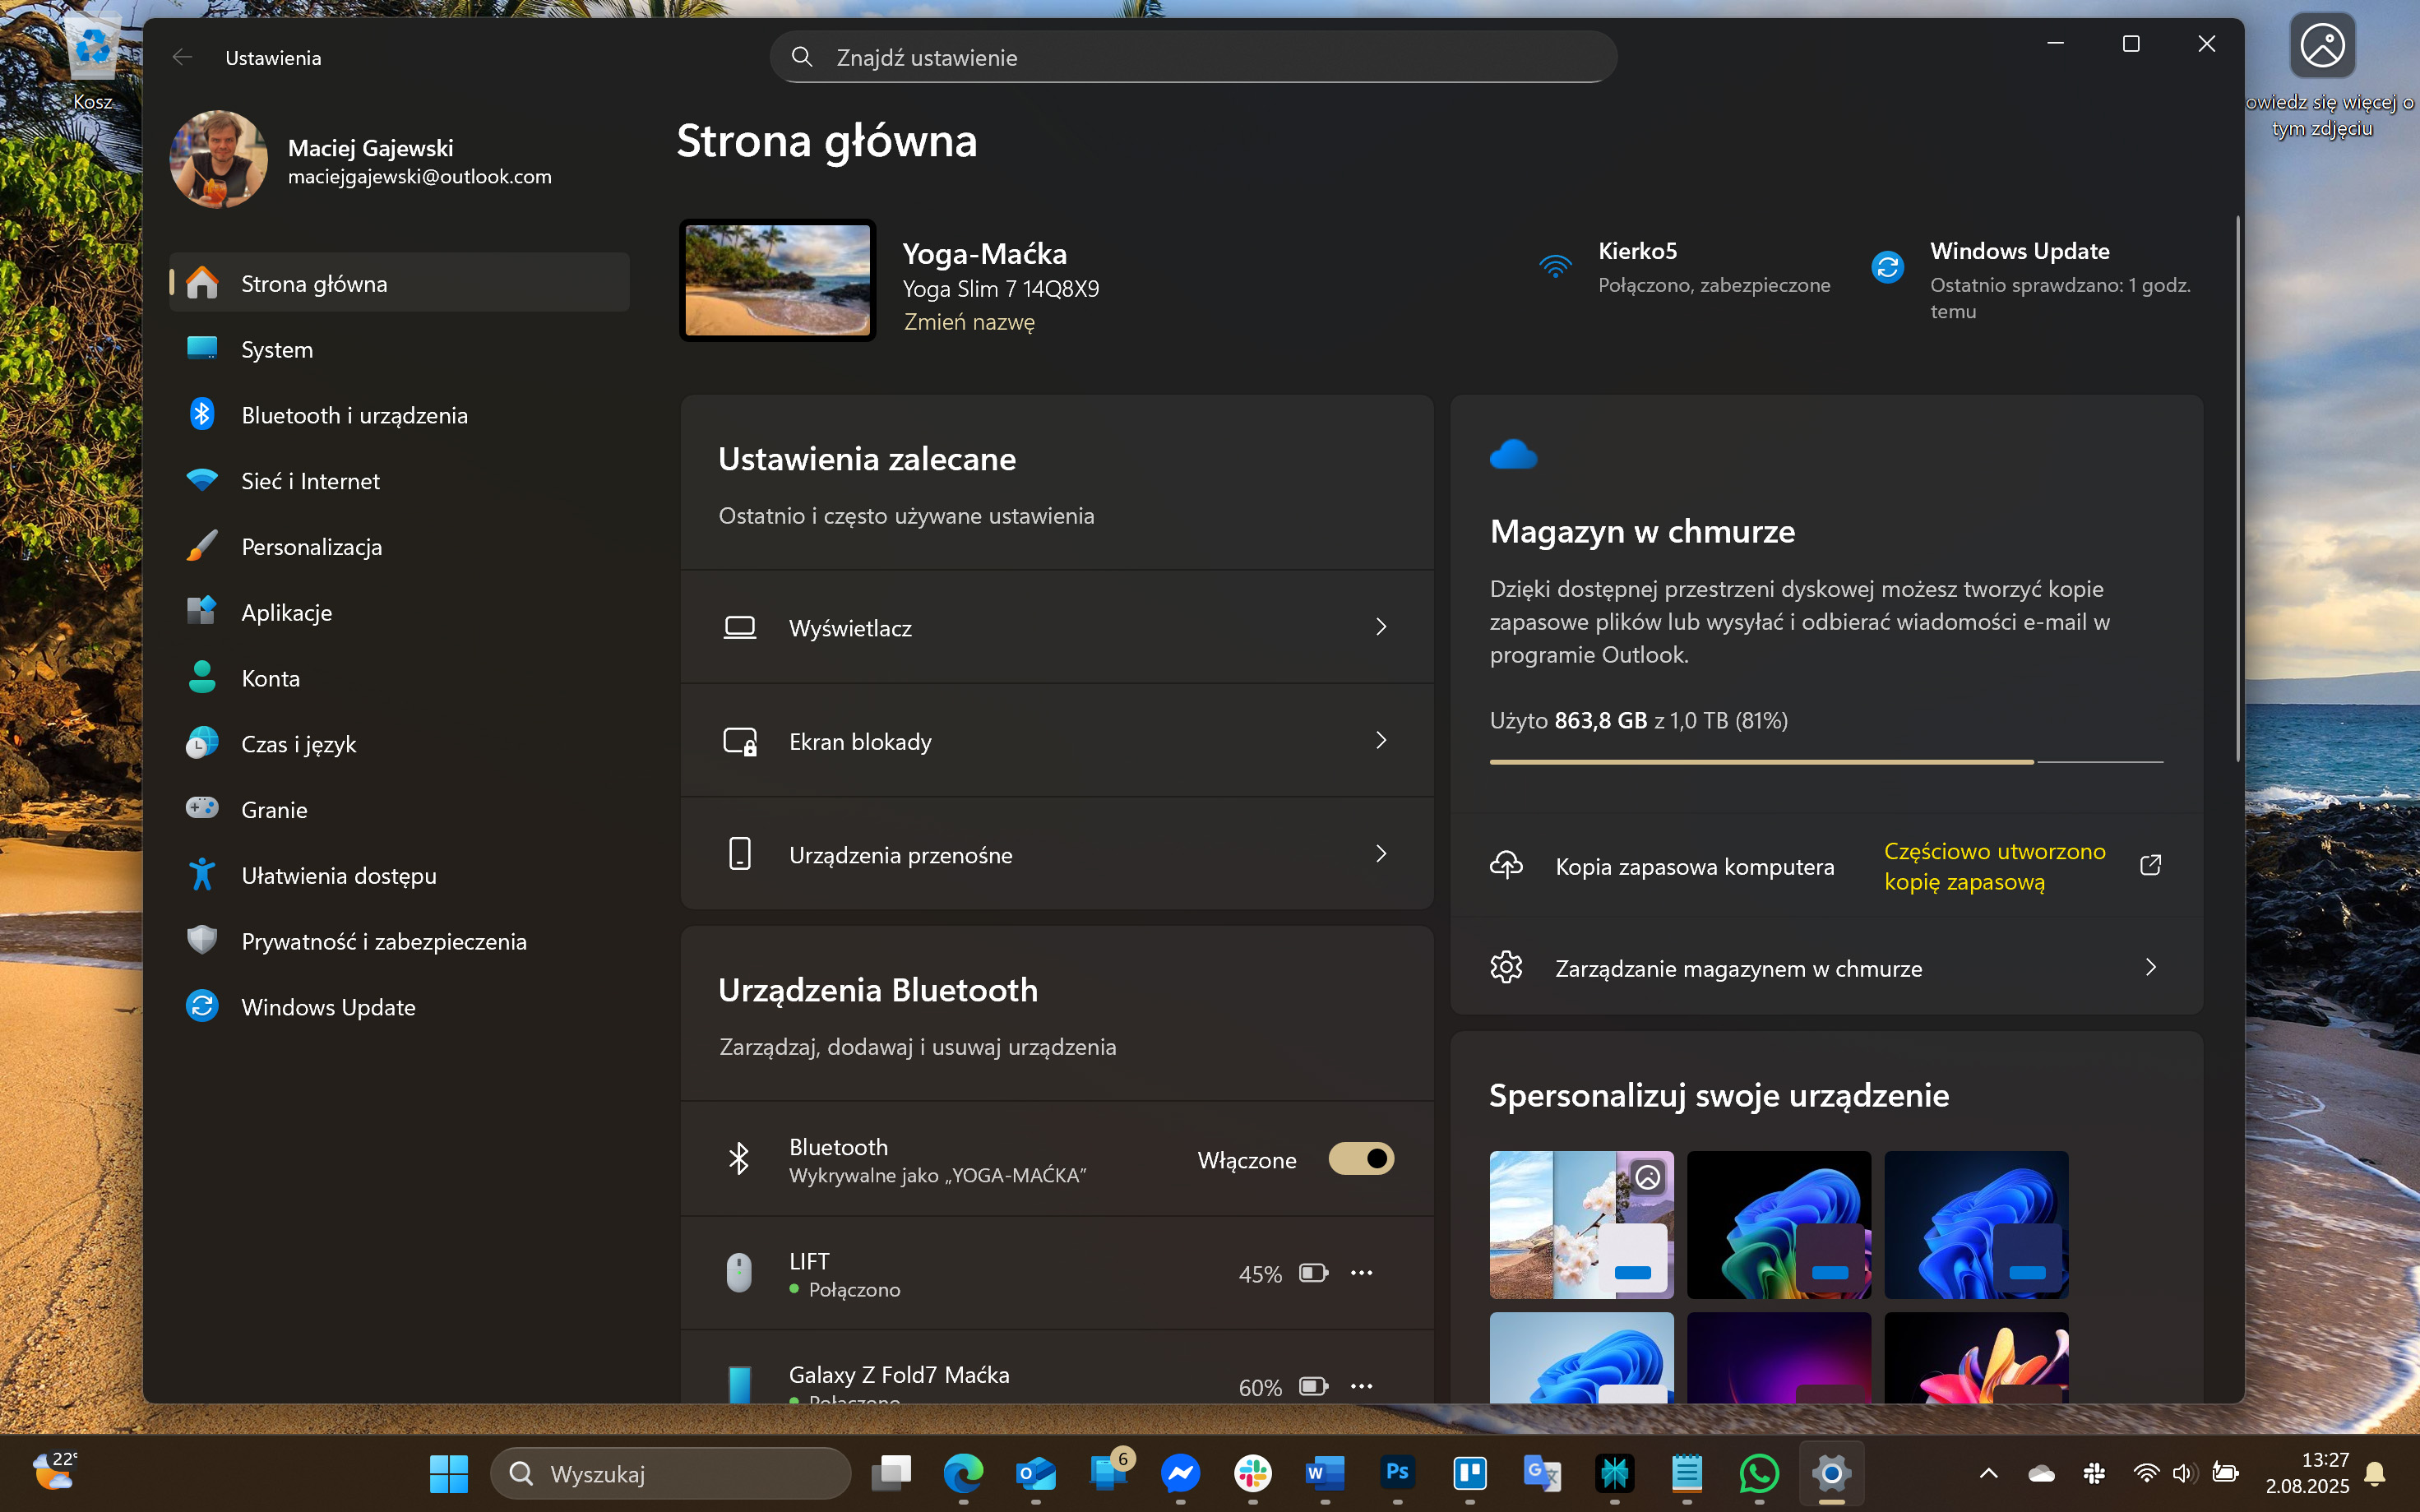The width and height of the screenshot is (2420, 1512).
Task: Open System settings category
Action: 399,349
